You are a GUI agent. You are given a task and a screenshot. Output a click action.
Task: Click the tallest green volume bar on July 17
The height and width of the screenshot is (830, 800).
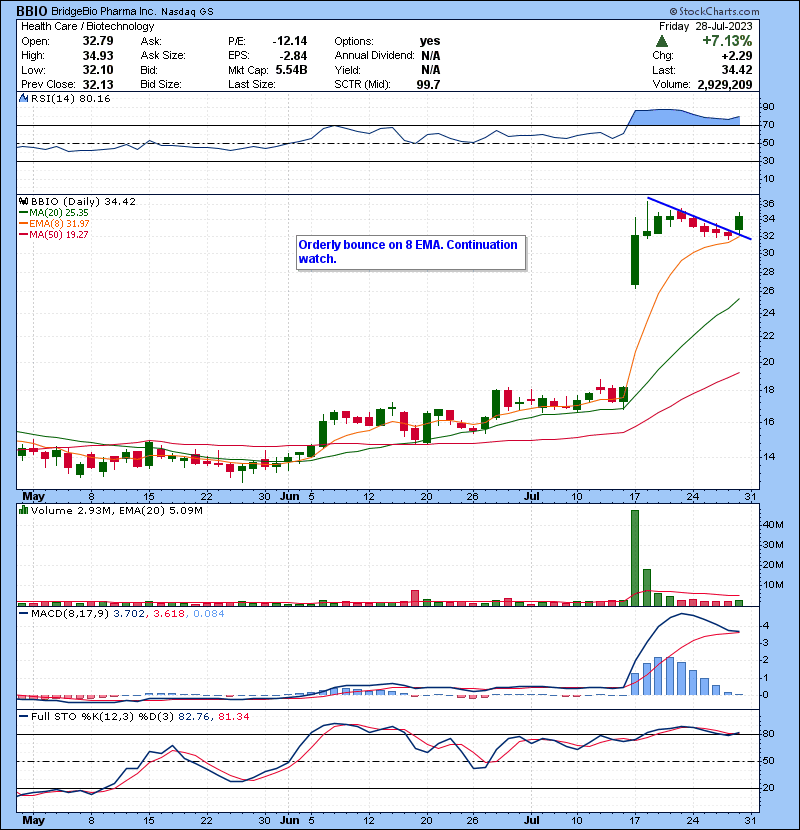click(x=635, y=558)
